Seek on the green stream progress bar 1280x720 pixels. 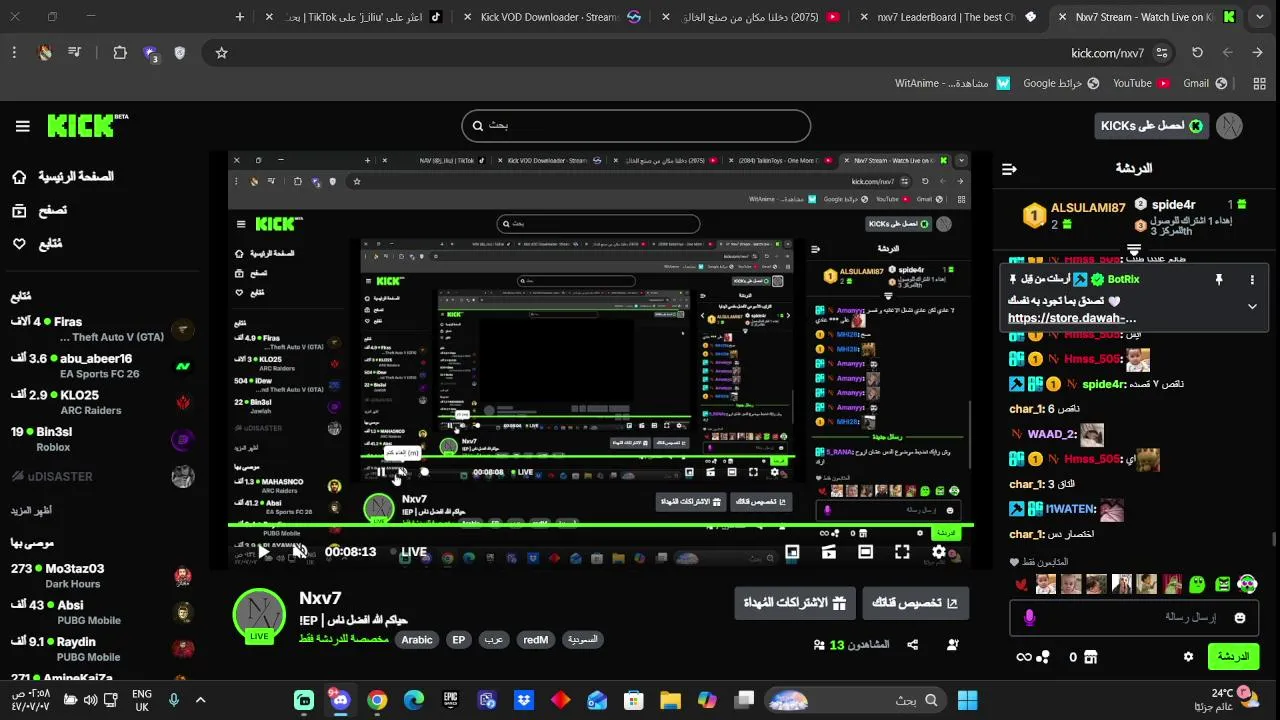click(x=600, y=523)
